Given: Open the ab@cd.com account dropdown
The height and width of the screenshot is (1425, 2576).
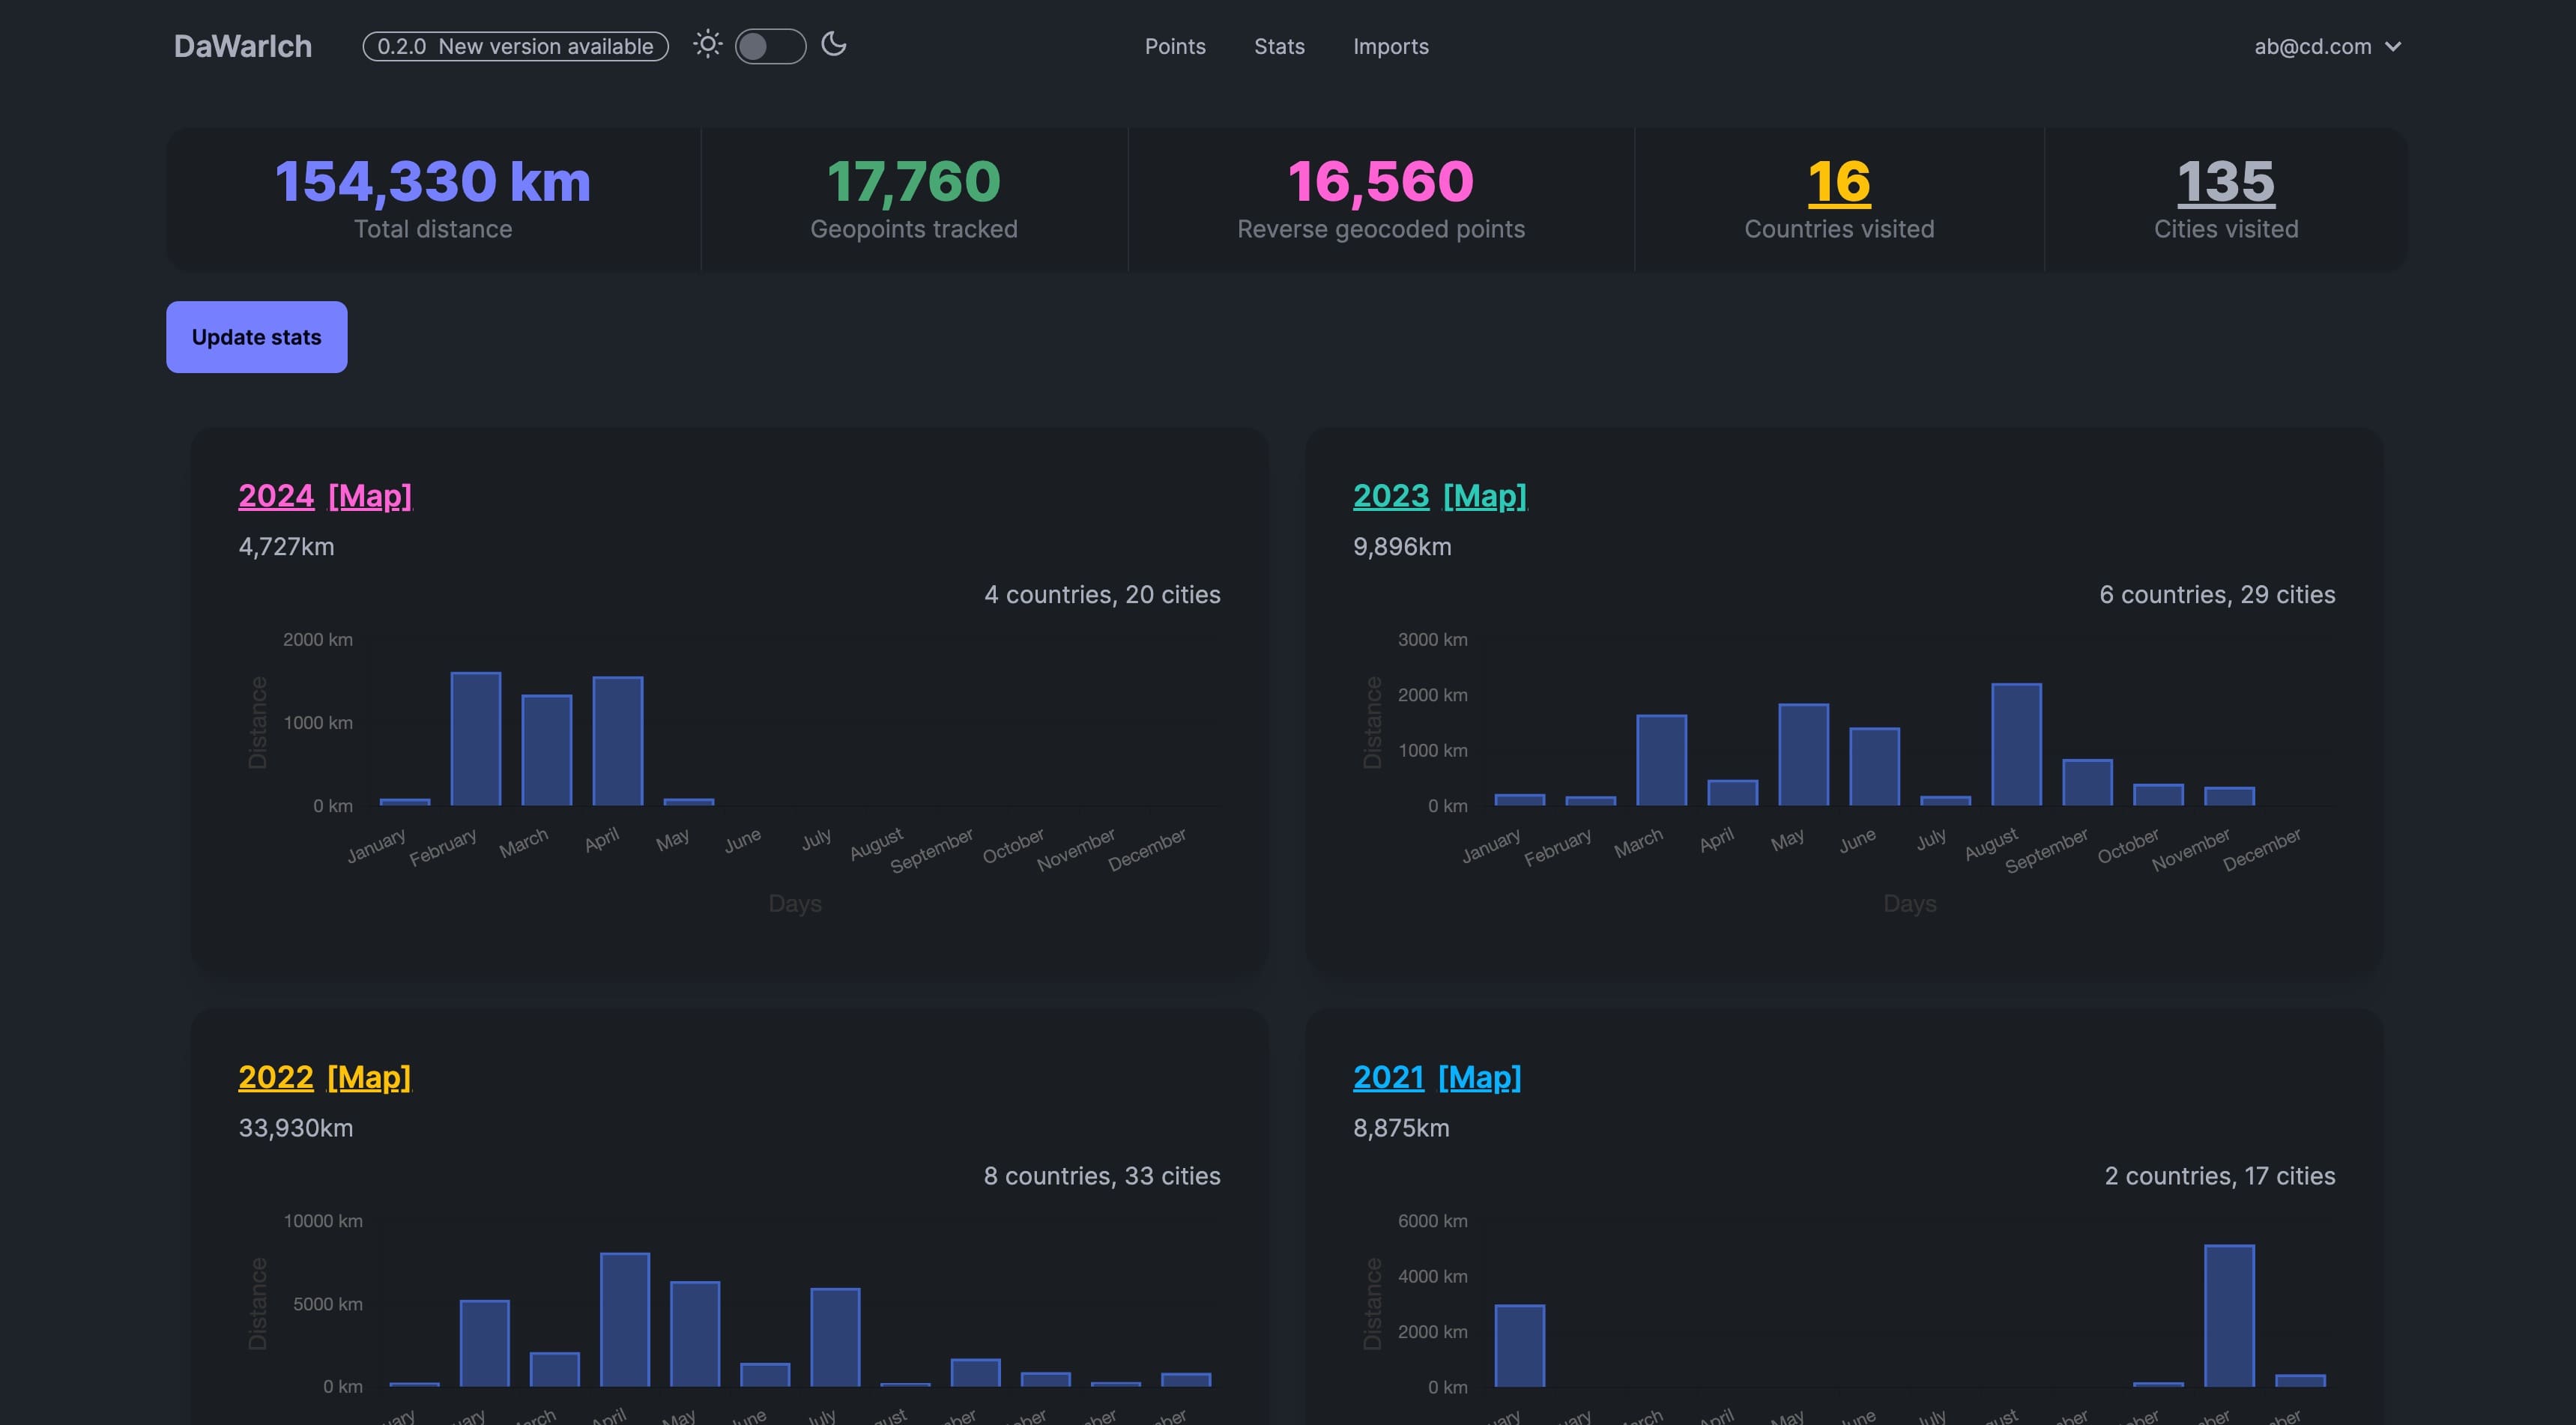Looking at the screenshot, I should 2313,45.
